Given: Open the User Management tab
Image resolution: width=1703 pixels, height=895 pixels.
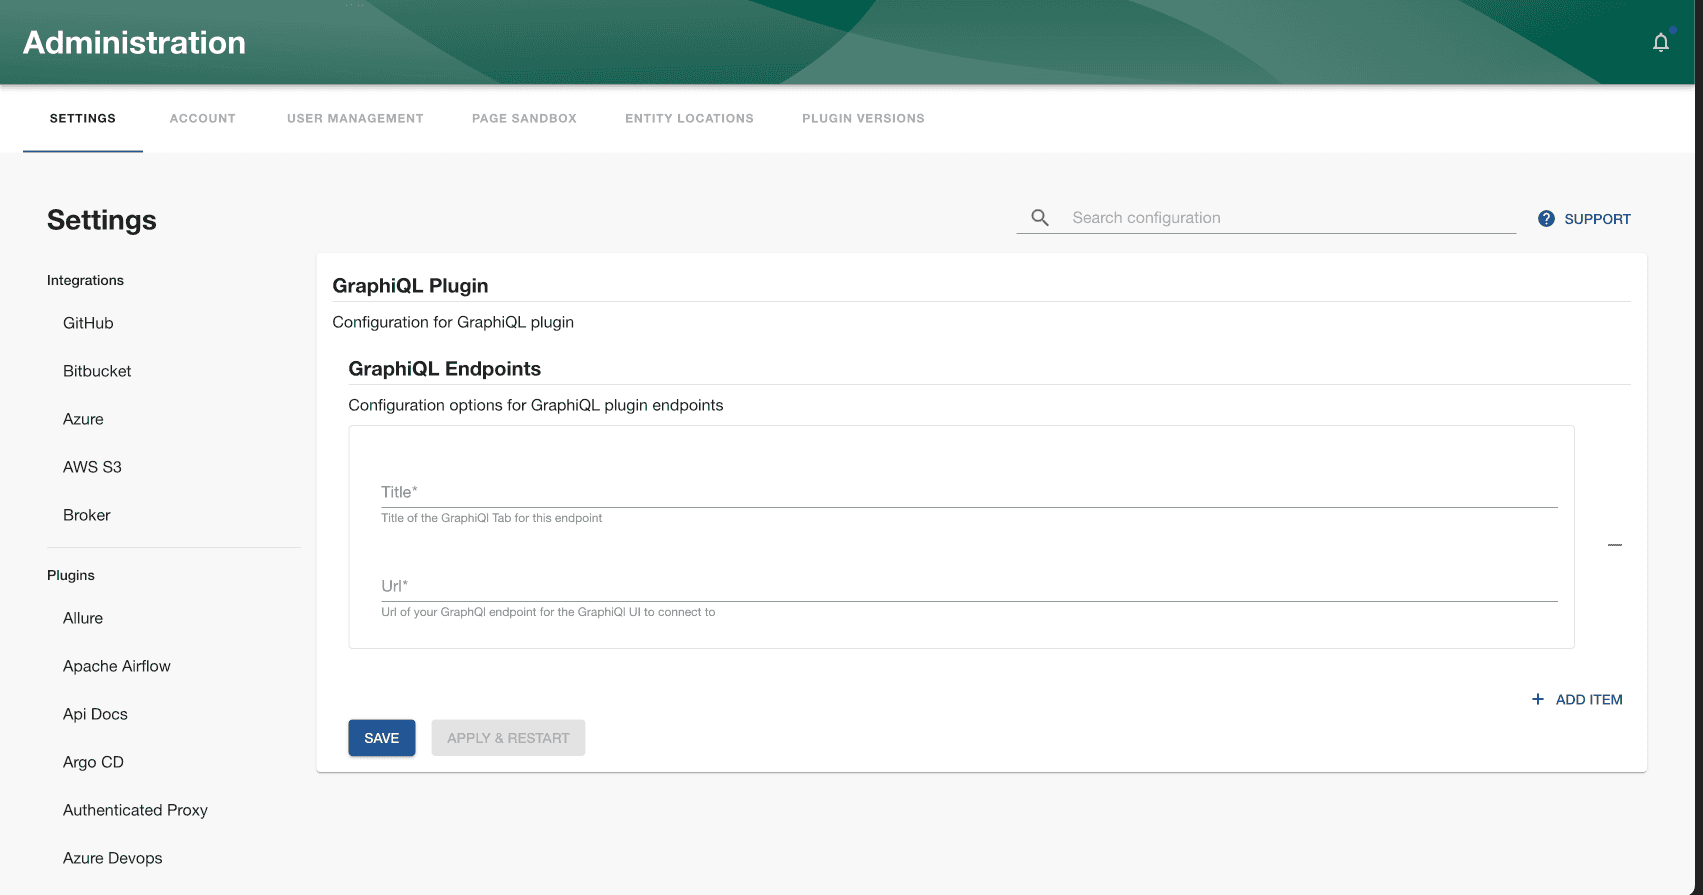Looking at the screenshot, I should tap(355, 118).
